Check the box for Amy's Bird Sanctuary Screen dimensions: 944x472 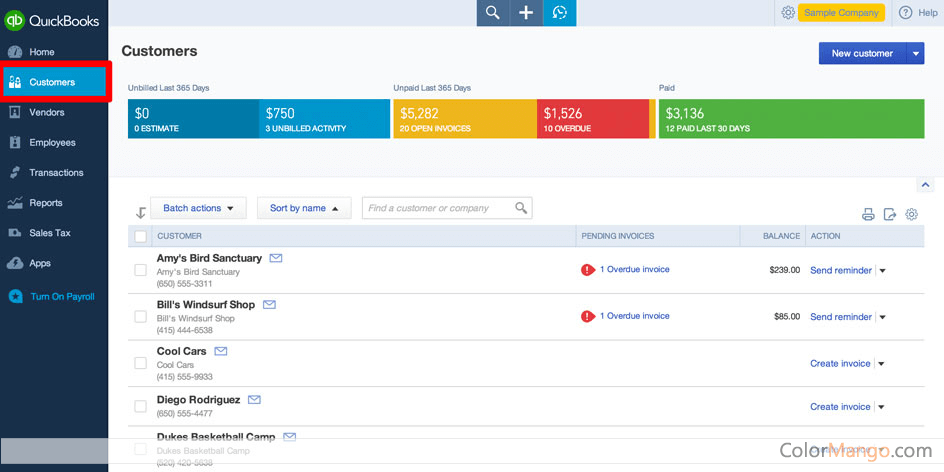[140, 270]
